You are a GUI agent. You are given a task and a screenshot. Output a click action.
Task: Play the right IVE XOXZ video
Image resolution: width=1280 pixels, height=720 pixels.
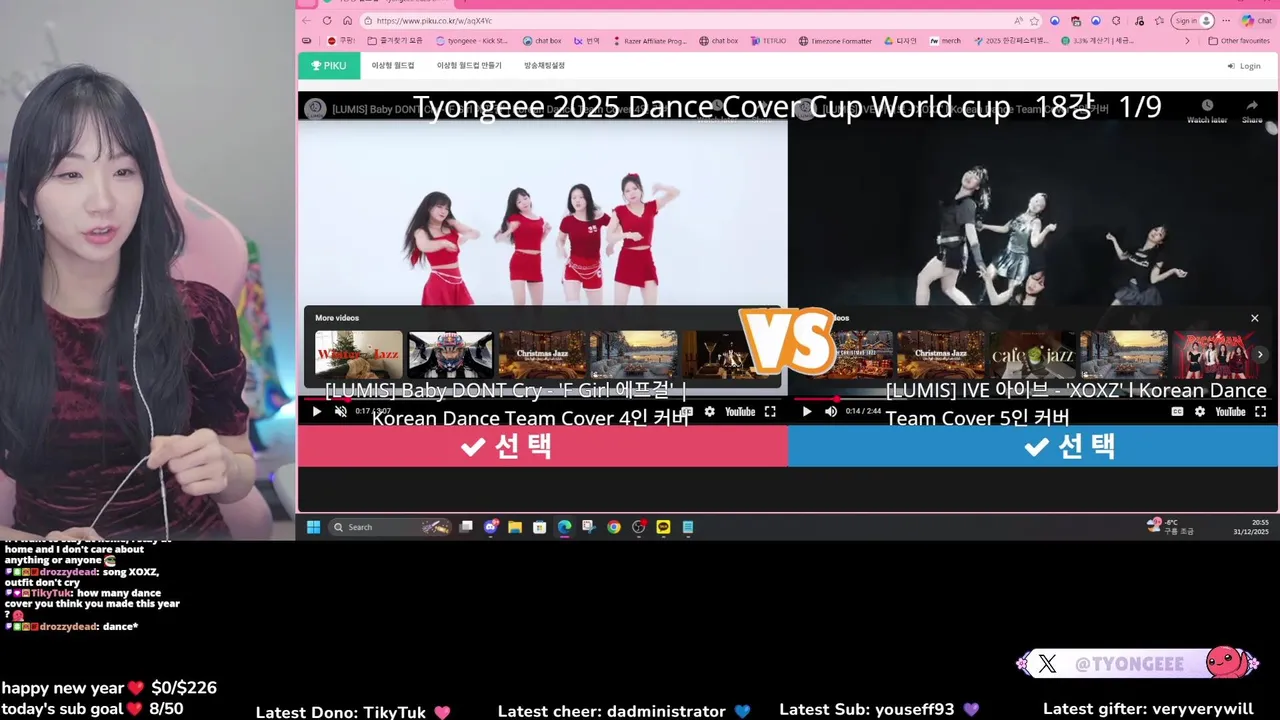click(807, 411)
